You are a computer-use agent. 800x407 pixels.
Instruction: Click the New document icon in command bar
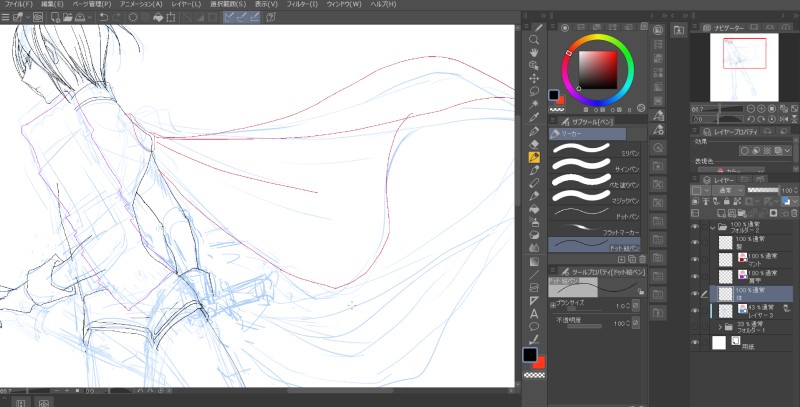(55, 17)
